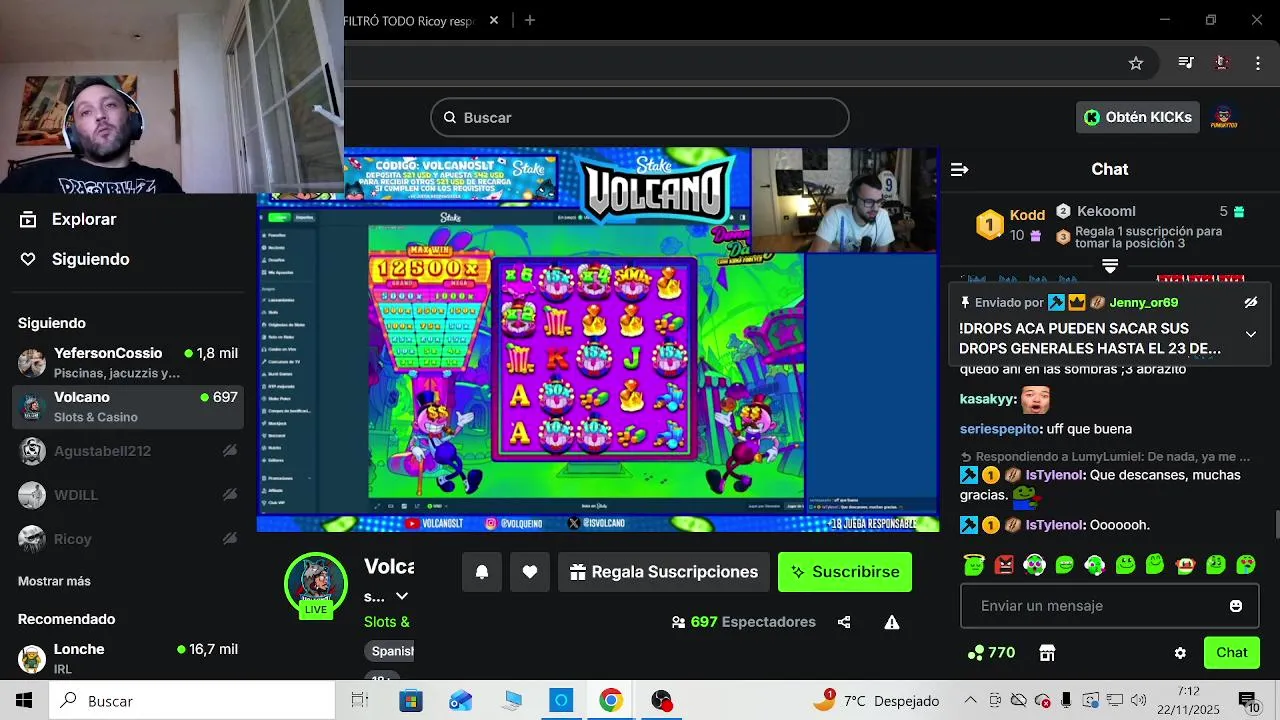Open Windows notification center
The width and height of the screenshot is (1280, 720).
pos(1249,701)
